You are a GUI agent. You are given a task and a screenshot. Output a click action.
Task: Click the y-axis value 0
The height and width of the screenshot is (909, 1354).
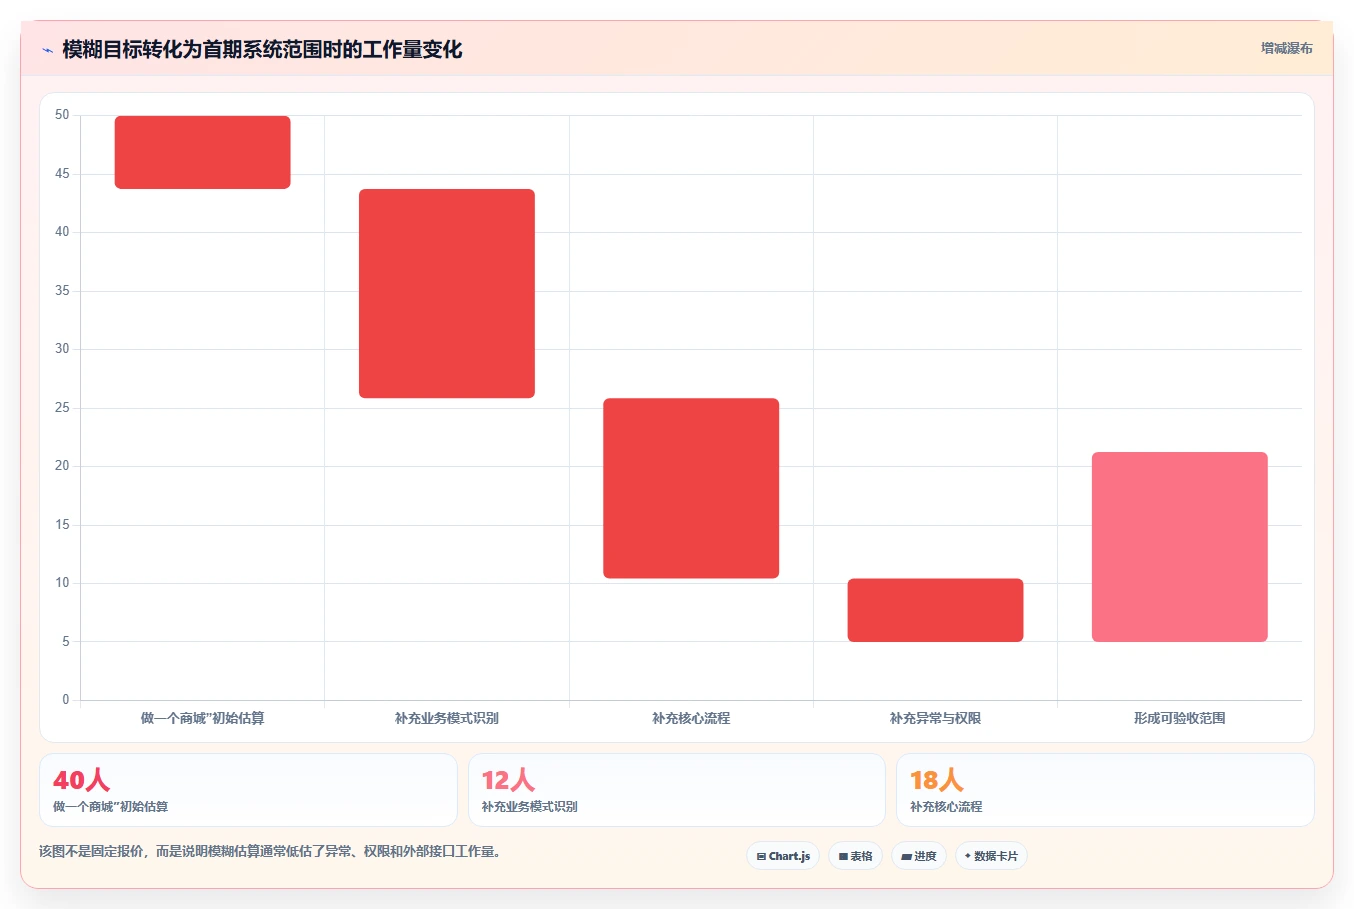pos(66,700)
